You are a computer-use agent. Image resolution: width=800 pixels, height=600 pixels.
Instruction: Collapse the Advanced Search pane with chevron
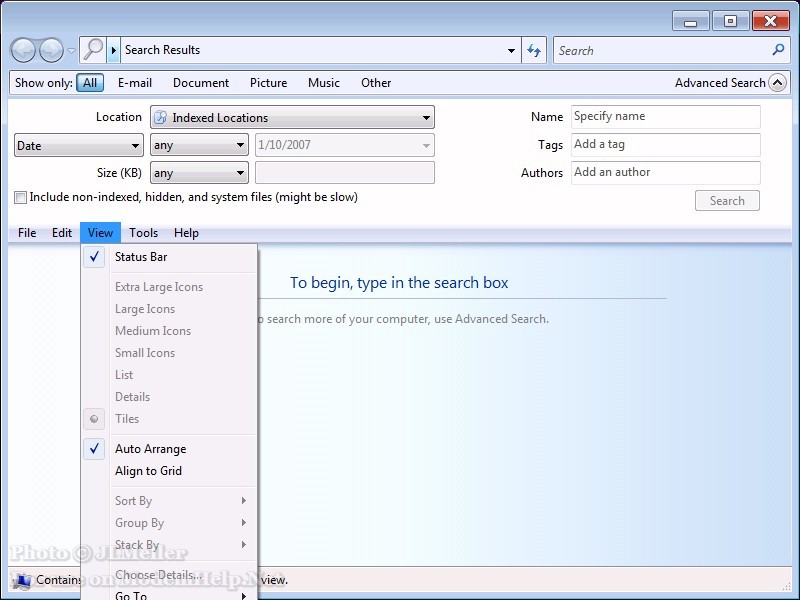[777, 83]
